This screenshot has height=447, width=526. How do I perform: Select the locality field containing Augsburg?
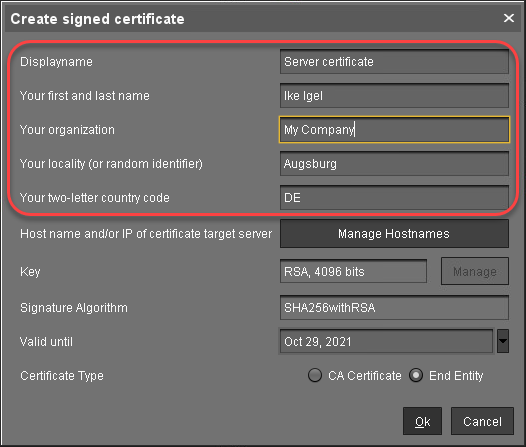394,164
